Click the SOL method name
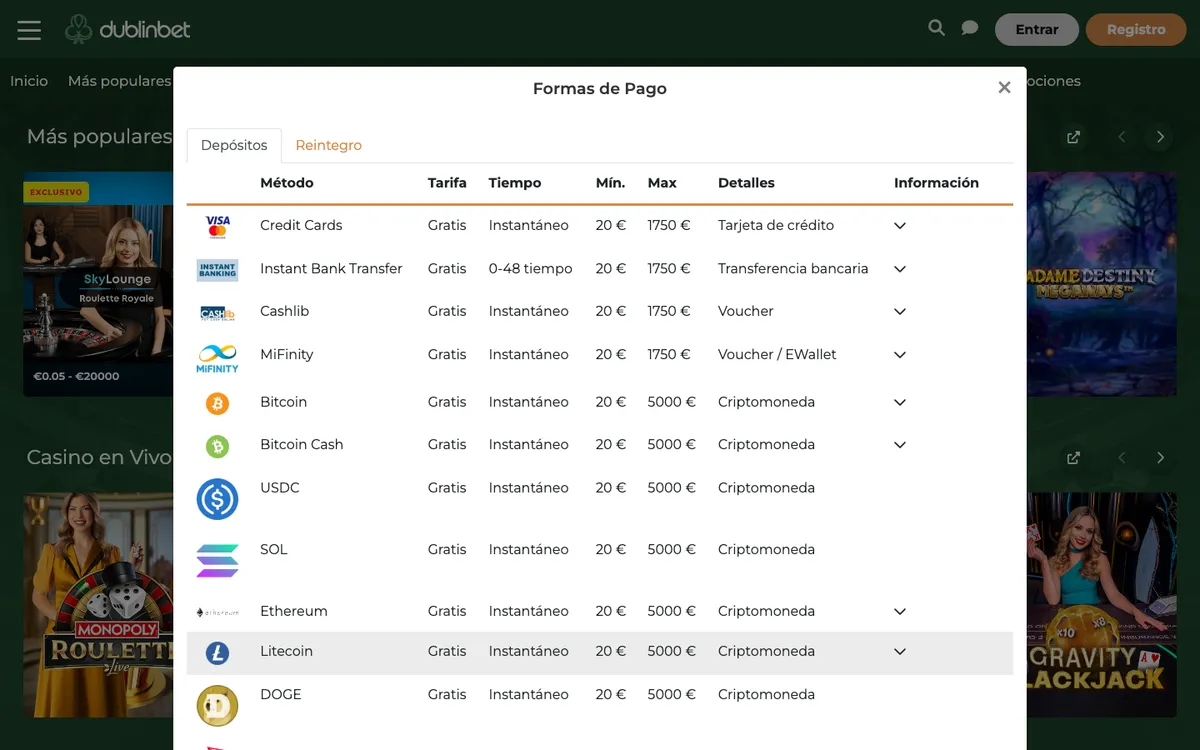 pos(274,550)
